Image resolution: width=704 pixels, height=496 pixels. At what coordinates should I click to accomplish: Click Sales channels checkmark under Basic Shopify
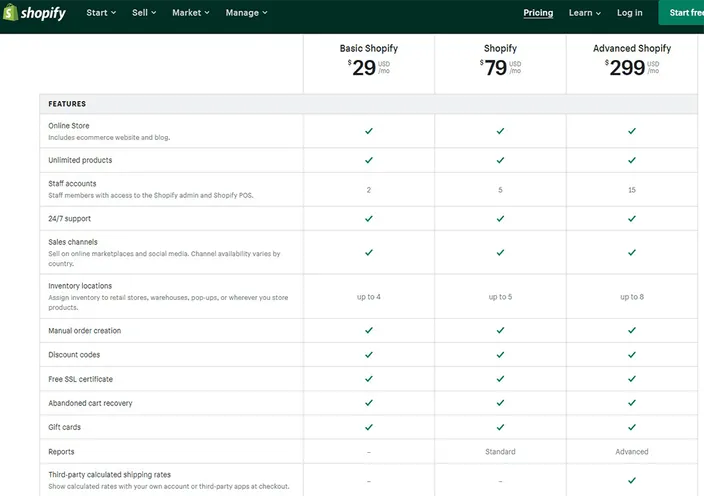[x=369, y=252]
